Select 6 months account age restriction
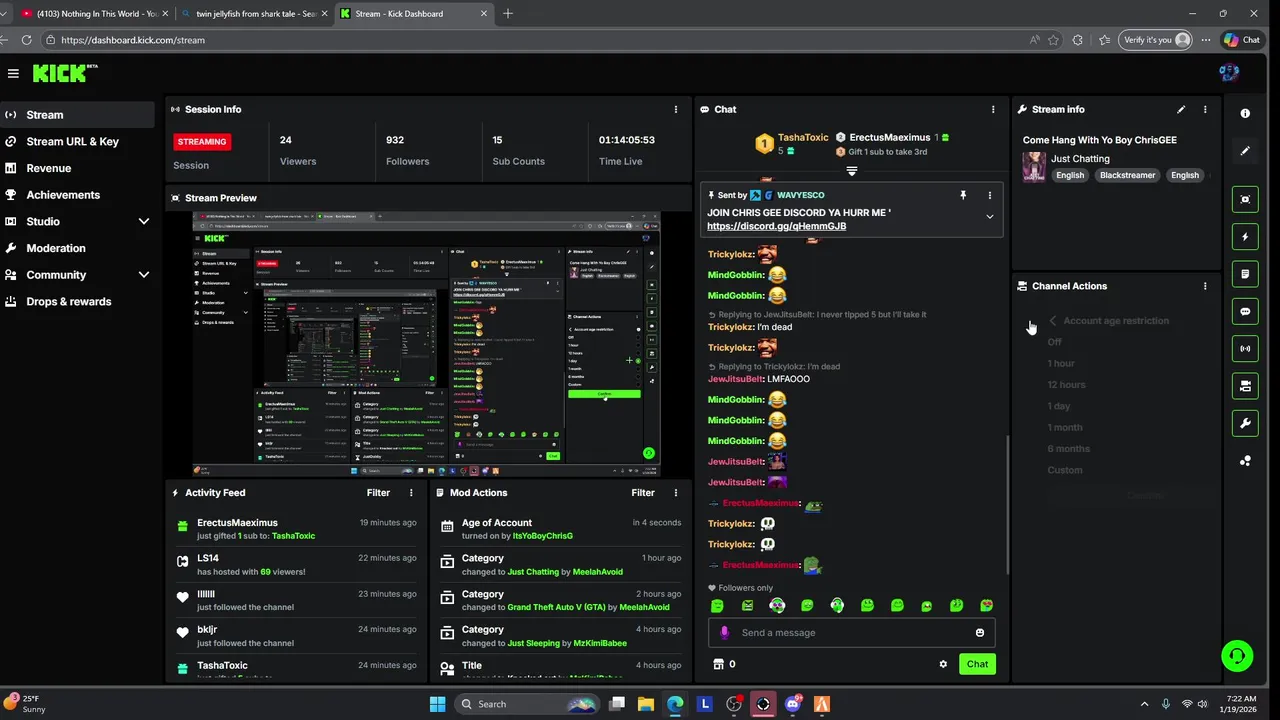Screen dimensions: 1280x720 (x=1068, y=449)
